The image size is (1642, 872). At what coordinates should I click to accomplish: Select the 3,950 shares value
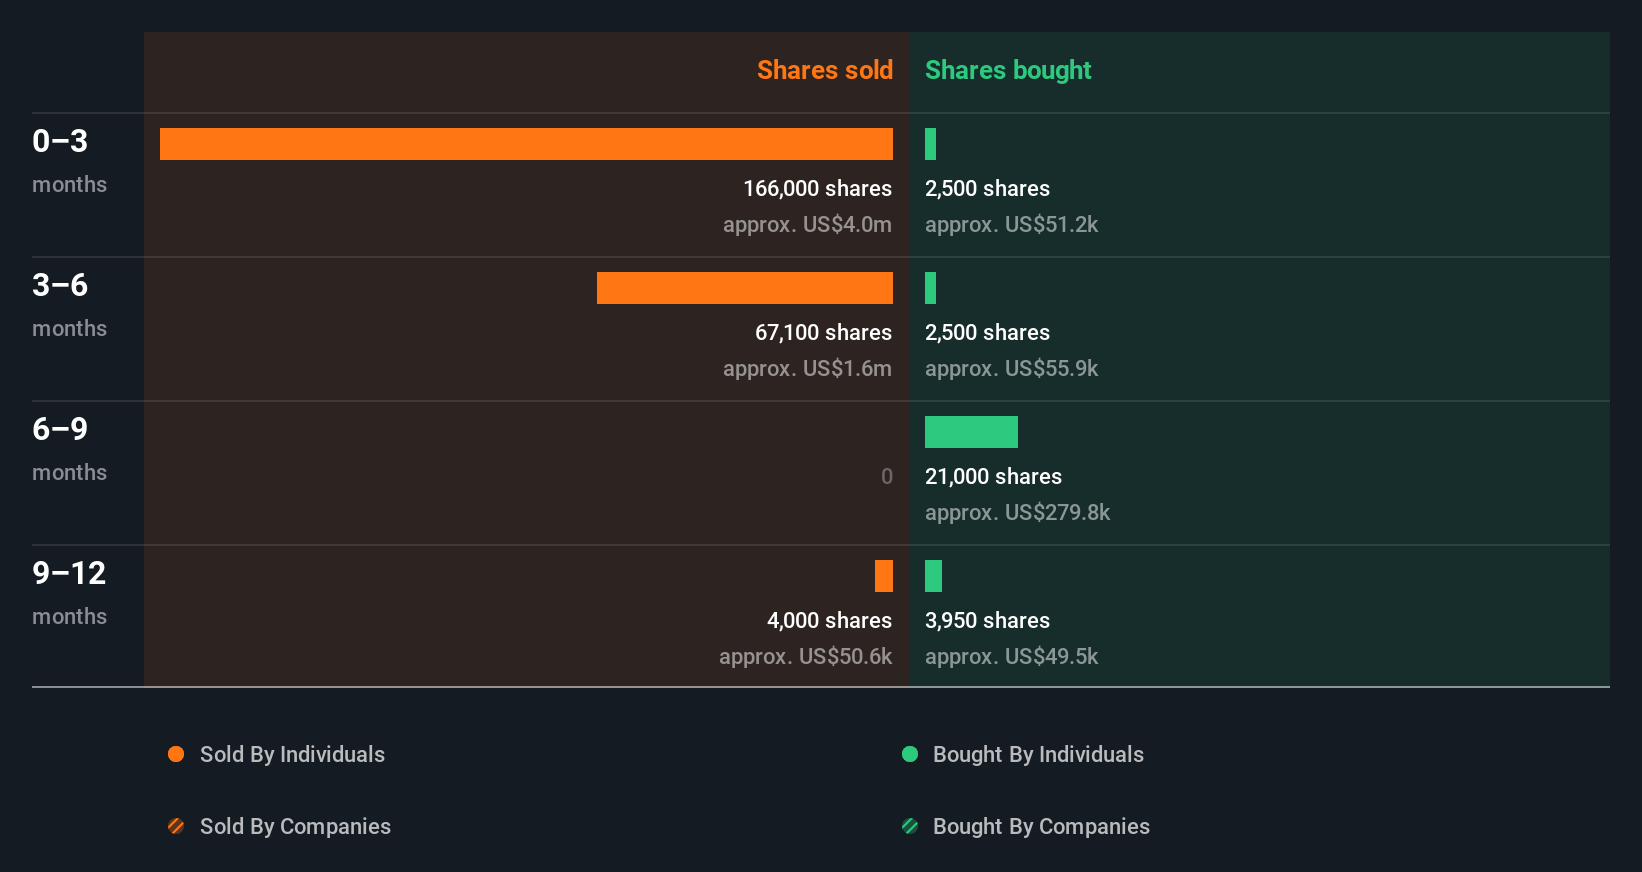987,620
